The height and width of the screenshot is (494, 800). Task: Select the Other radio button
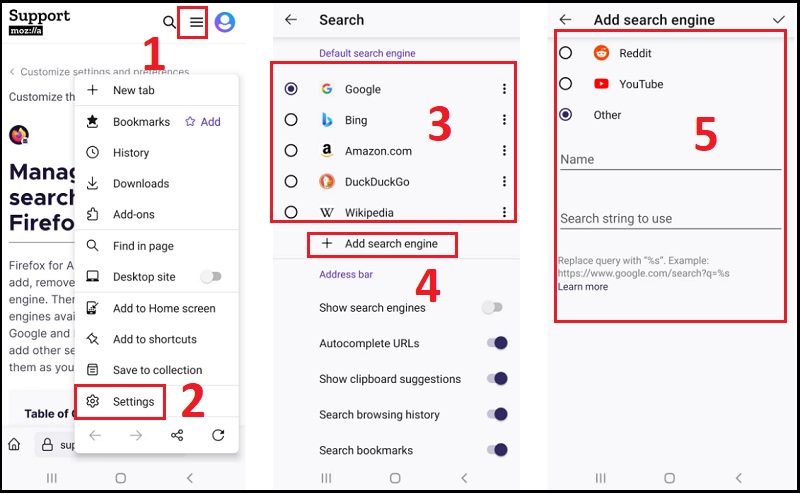(x=565, y=114)
